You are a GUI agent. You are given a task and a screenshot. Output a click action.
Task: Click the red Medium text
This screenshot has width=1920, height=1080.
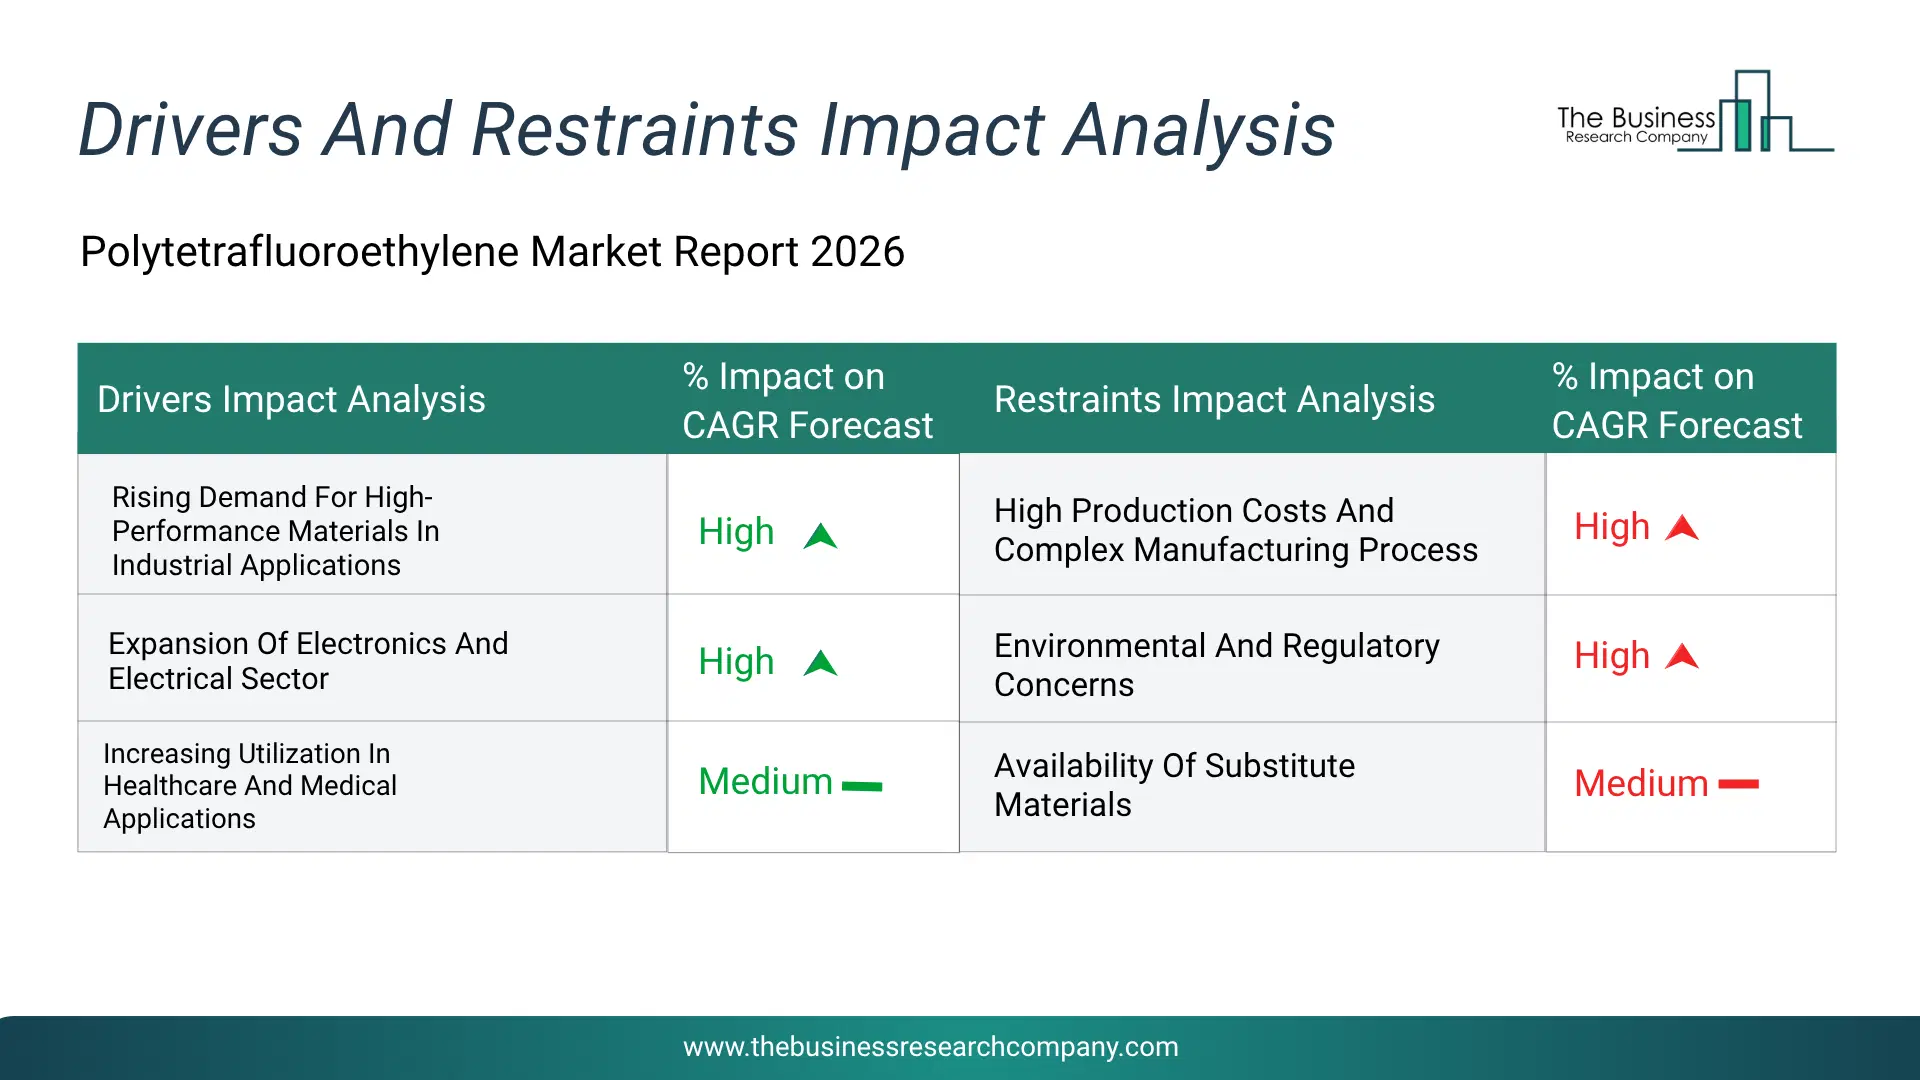pos(1641,783)
